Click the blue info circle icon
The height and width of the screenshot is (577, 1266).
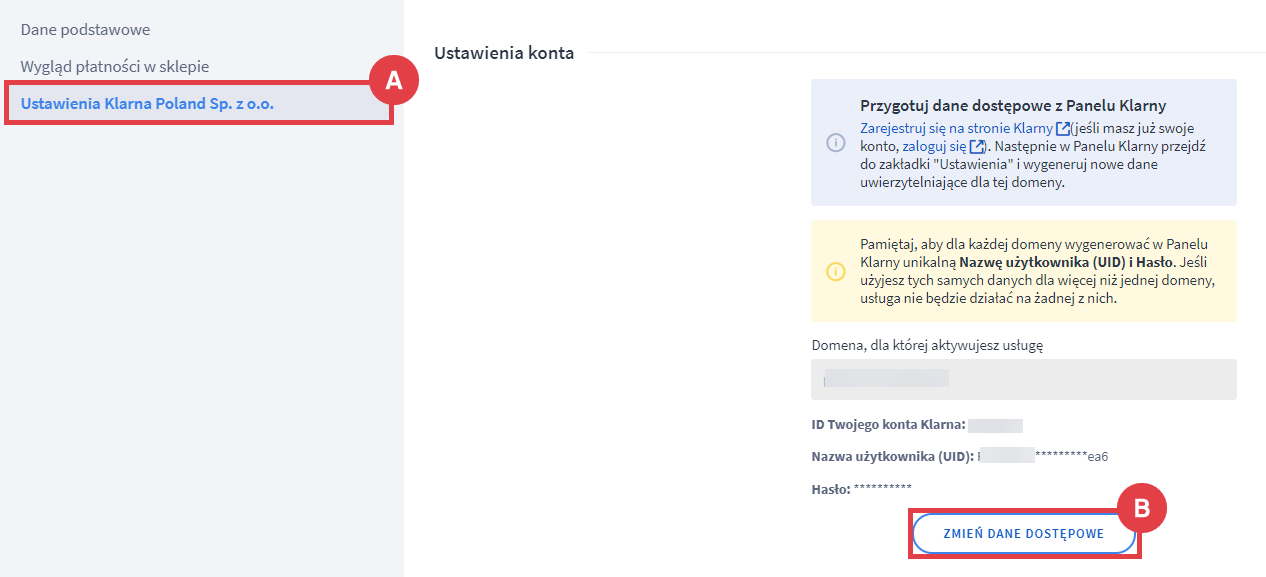click(835, 143)
